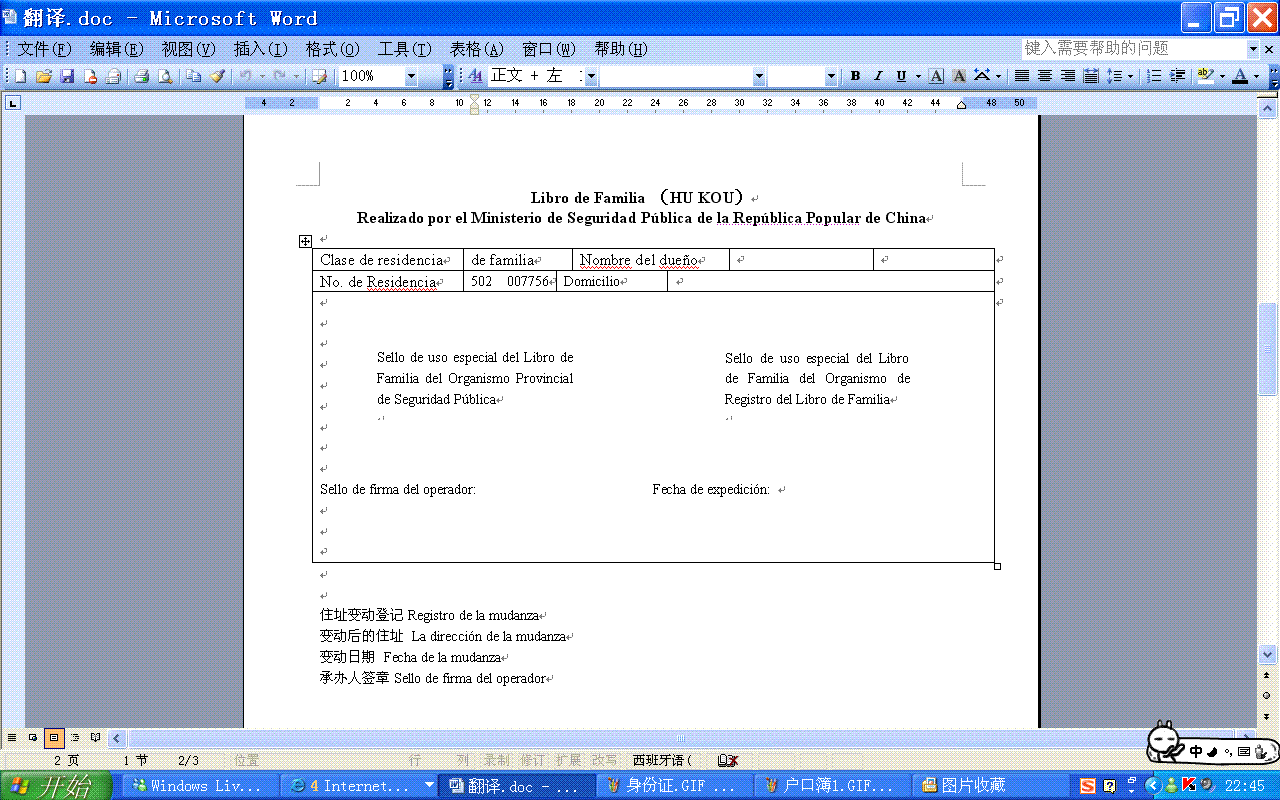
Task: Center-align text using the toolbar icon
Action: (1045, 76)
